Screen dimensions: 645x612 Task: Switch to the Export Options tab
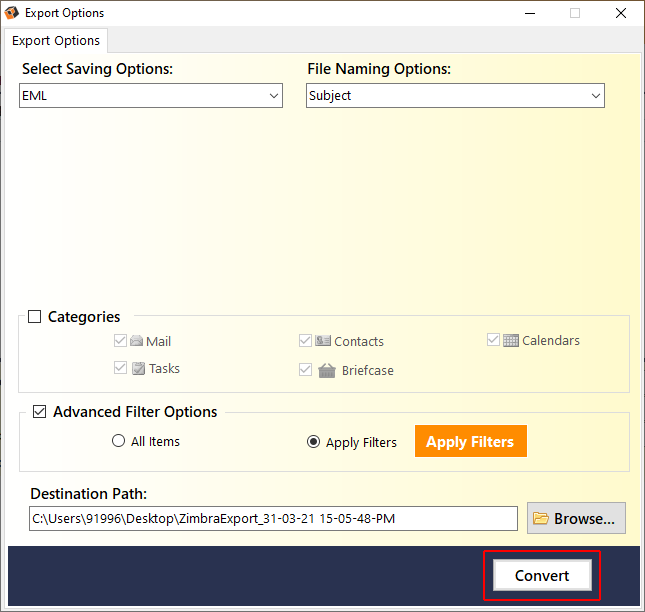click(x=56, y=41)
